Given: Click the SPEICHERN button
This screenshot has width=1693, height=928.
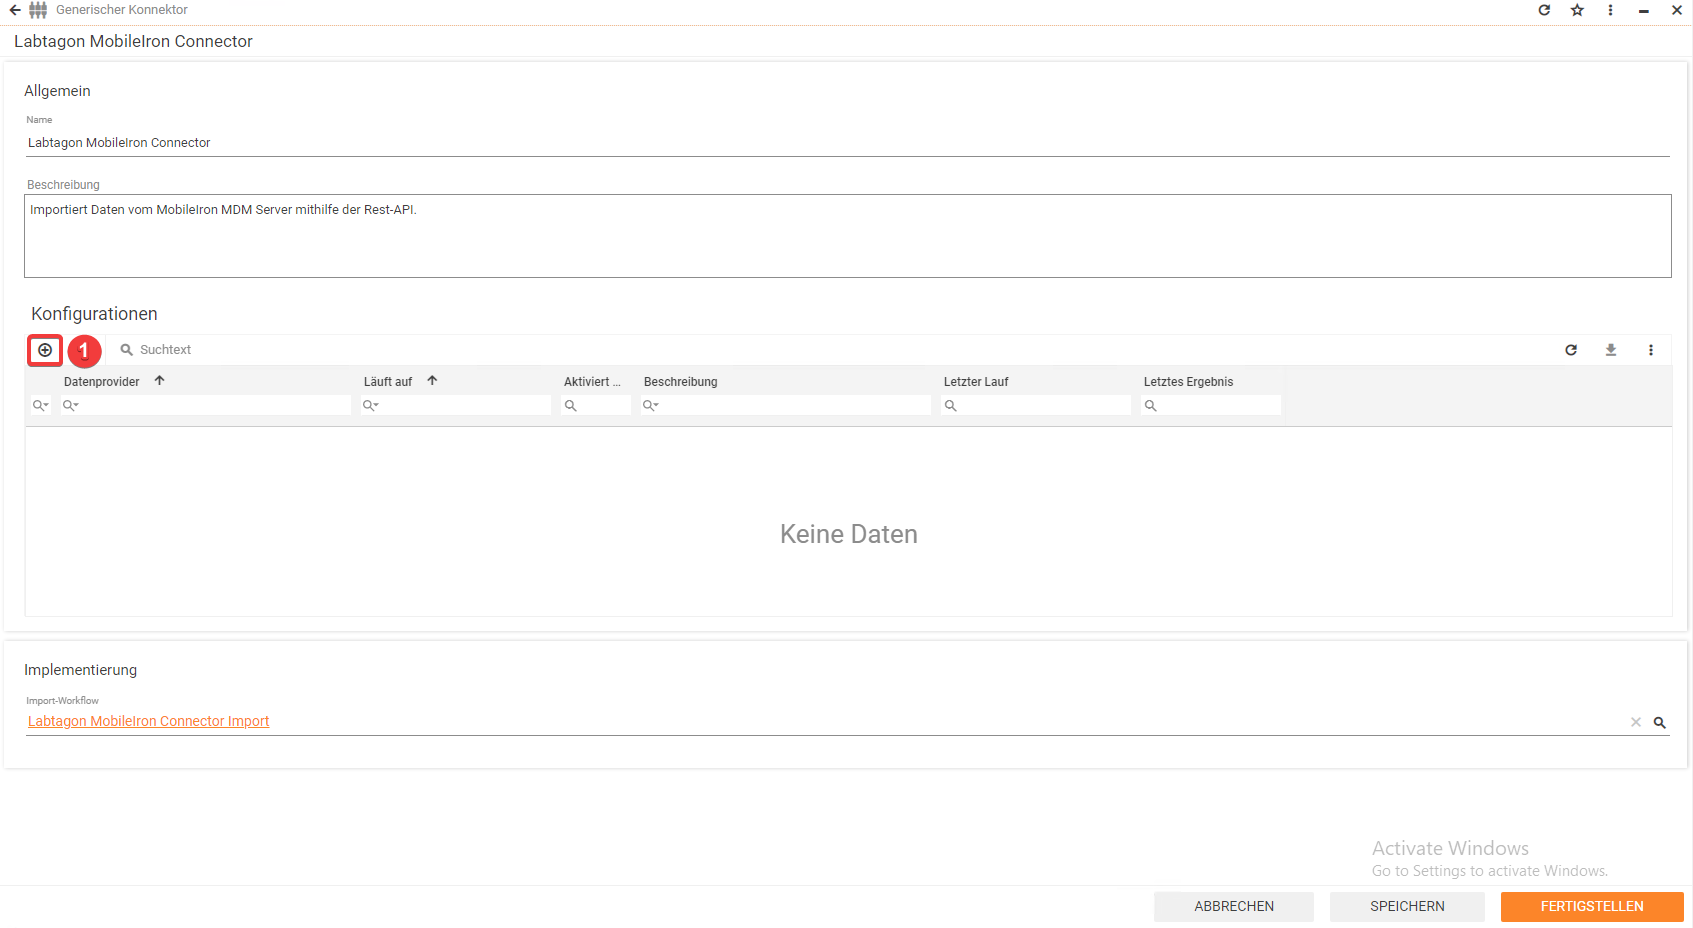Looking at the screenshot, I should pos(1407,906).
